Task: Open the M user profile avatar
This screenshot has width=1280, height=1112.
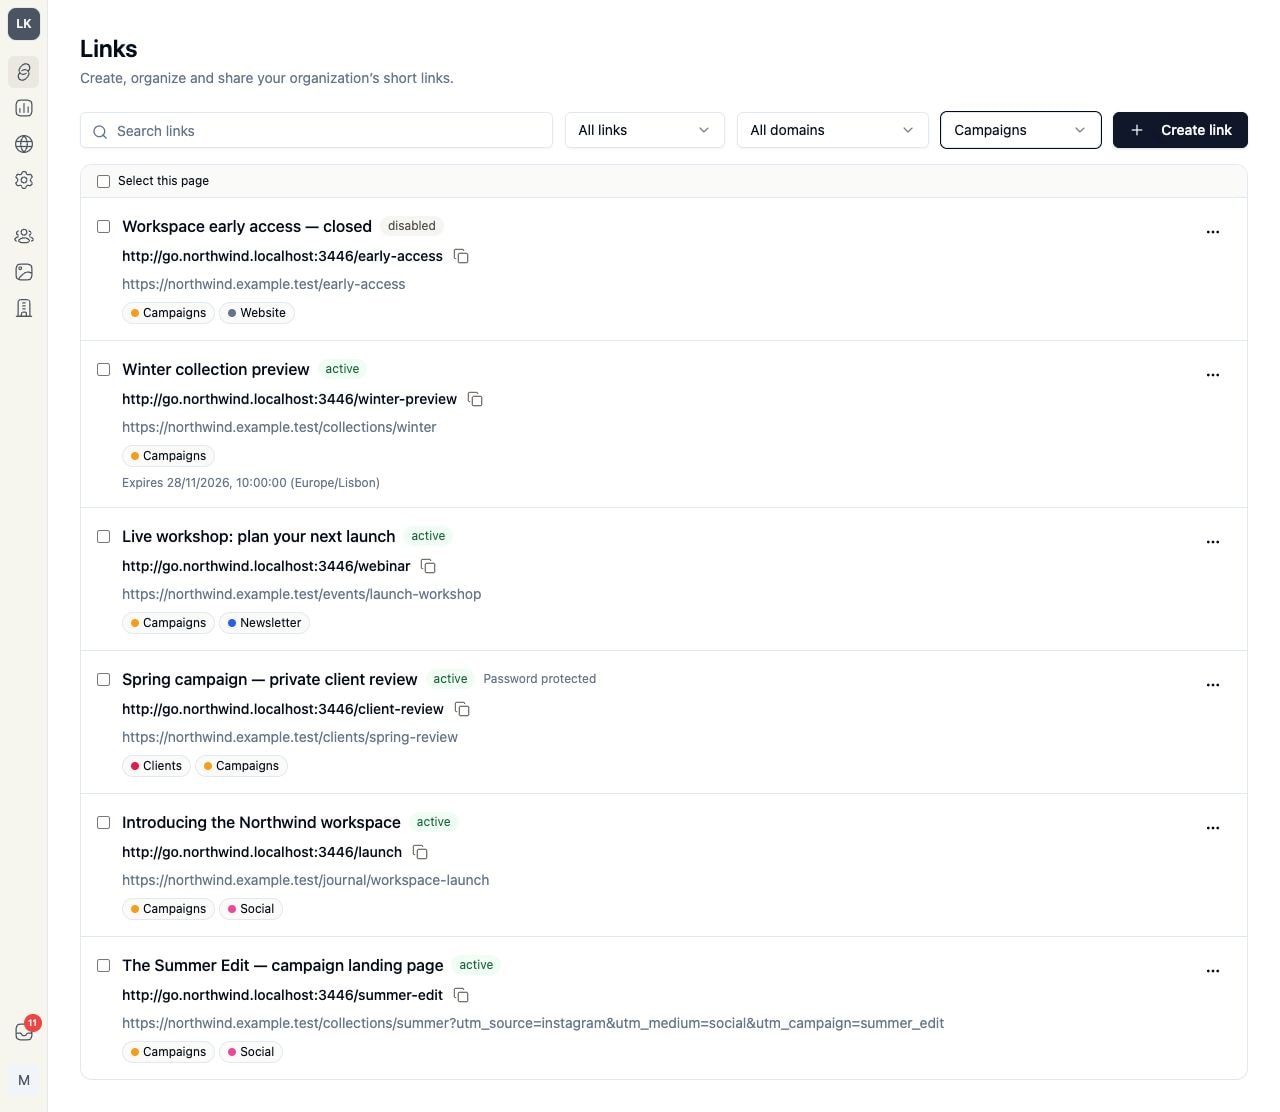Action: (x=24, y=1080)
